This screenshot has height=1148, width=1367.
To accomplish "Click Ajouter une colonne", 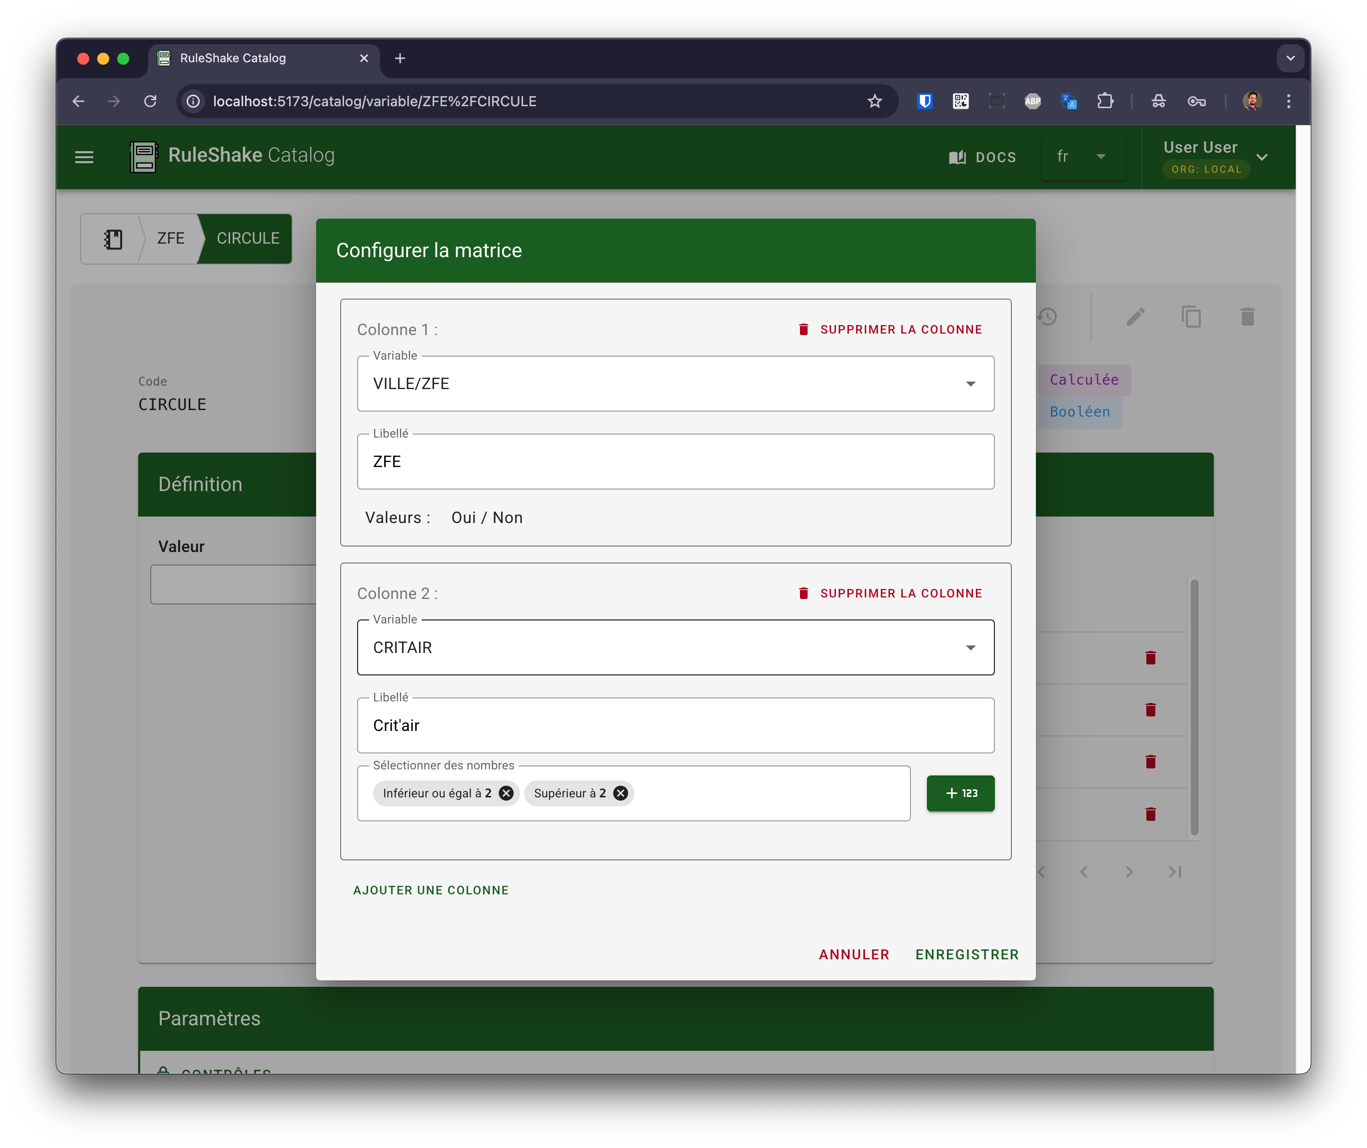I will point(431,890).
